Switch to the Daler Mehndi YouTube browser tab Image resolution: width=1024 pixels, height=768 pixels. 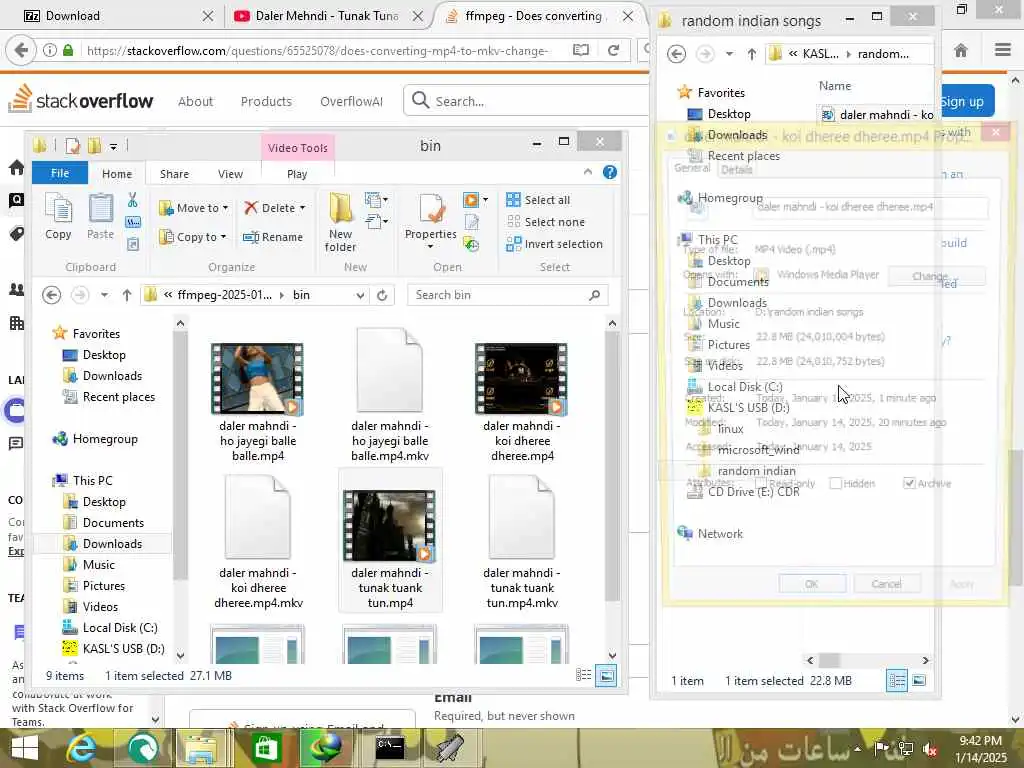[326, 16]
